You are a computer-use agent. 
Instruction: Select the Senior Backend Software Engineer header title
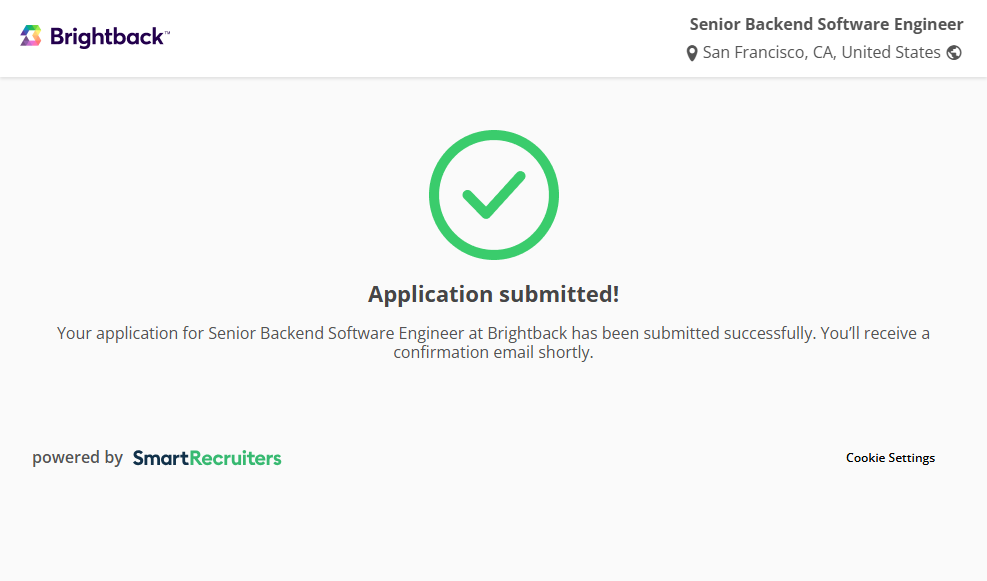[826, 25]
